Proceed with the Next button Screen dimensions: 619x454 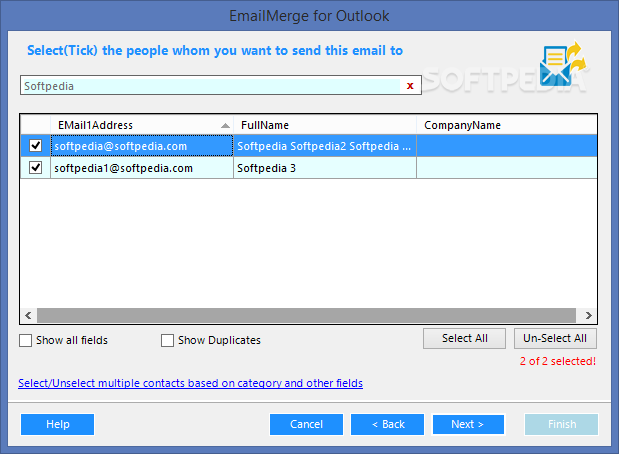tap(468, 424)
